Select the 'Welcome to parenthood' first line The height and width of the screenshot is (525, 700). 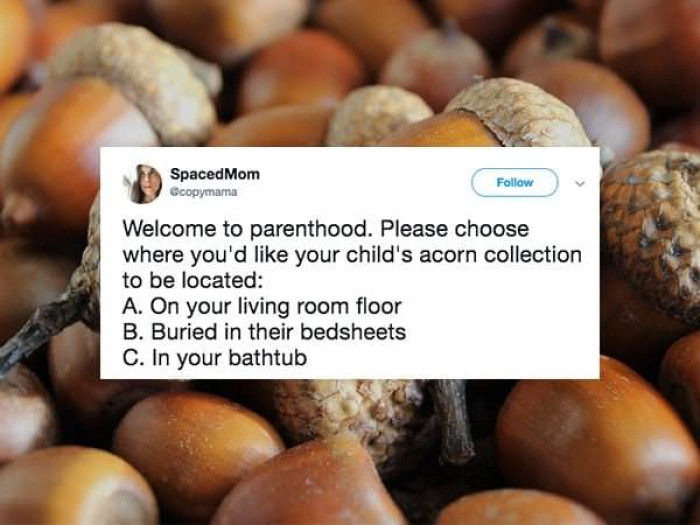click(x=326, y=229)
